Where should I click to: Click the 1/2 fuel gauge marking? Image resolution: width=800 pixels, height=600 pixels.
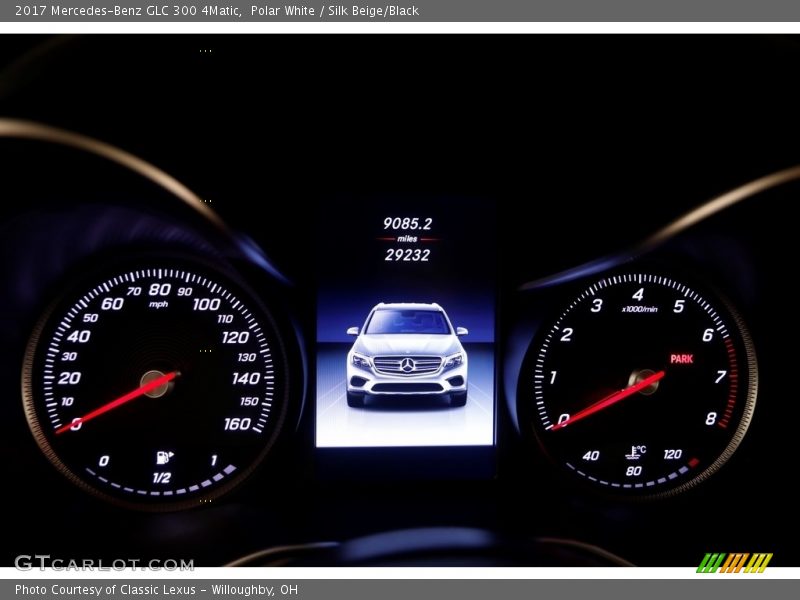pos(162,478)
